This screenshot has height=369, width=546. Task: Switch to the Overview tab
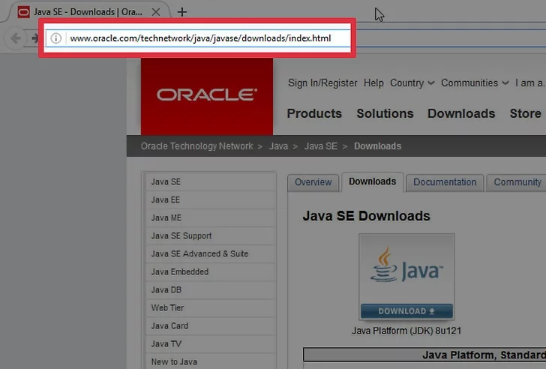pyautogui.click(x=313, y=182)
